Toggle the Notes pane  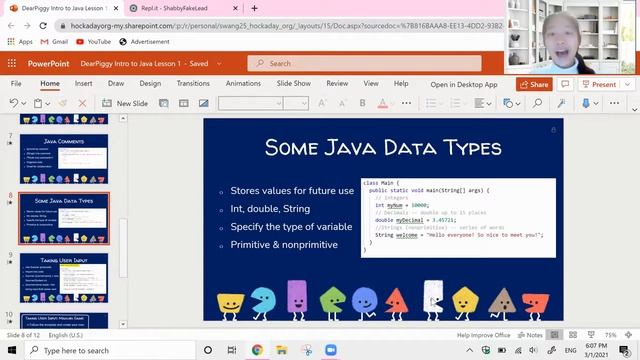point(530,335)
